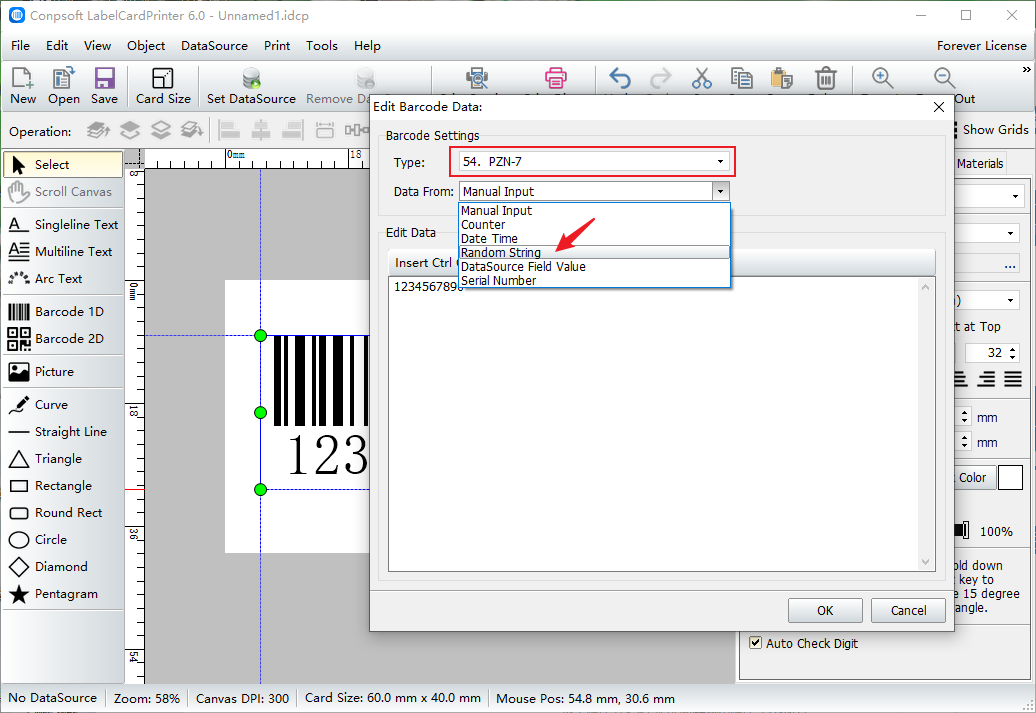Open the DataSource menu
Viewport: 1036px width, 713px height.
tap(214, 46)
